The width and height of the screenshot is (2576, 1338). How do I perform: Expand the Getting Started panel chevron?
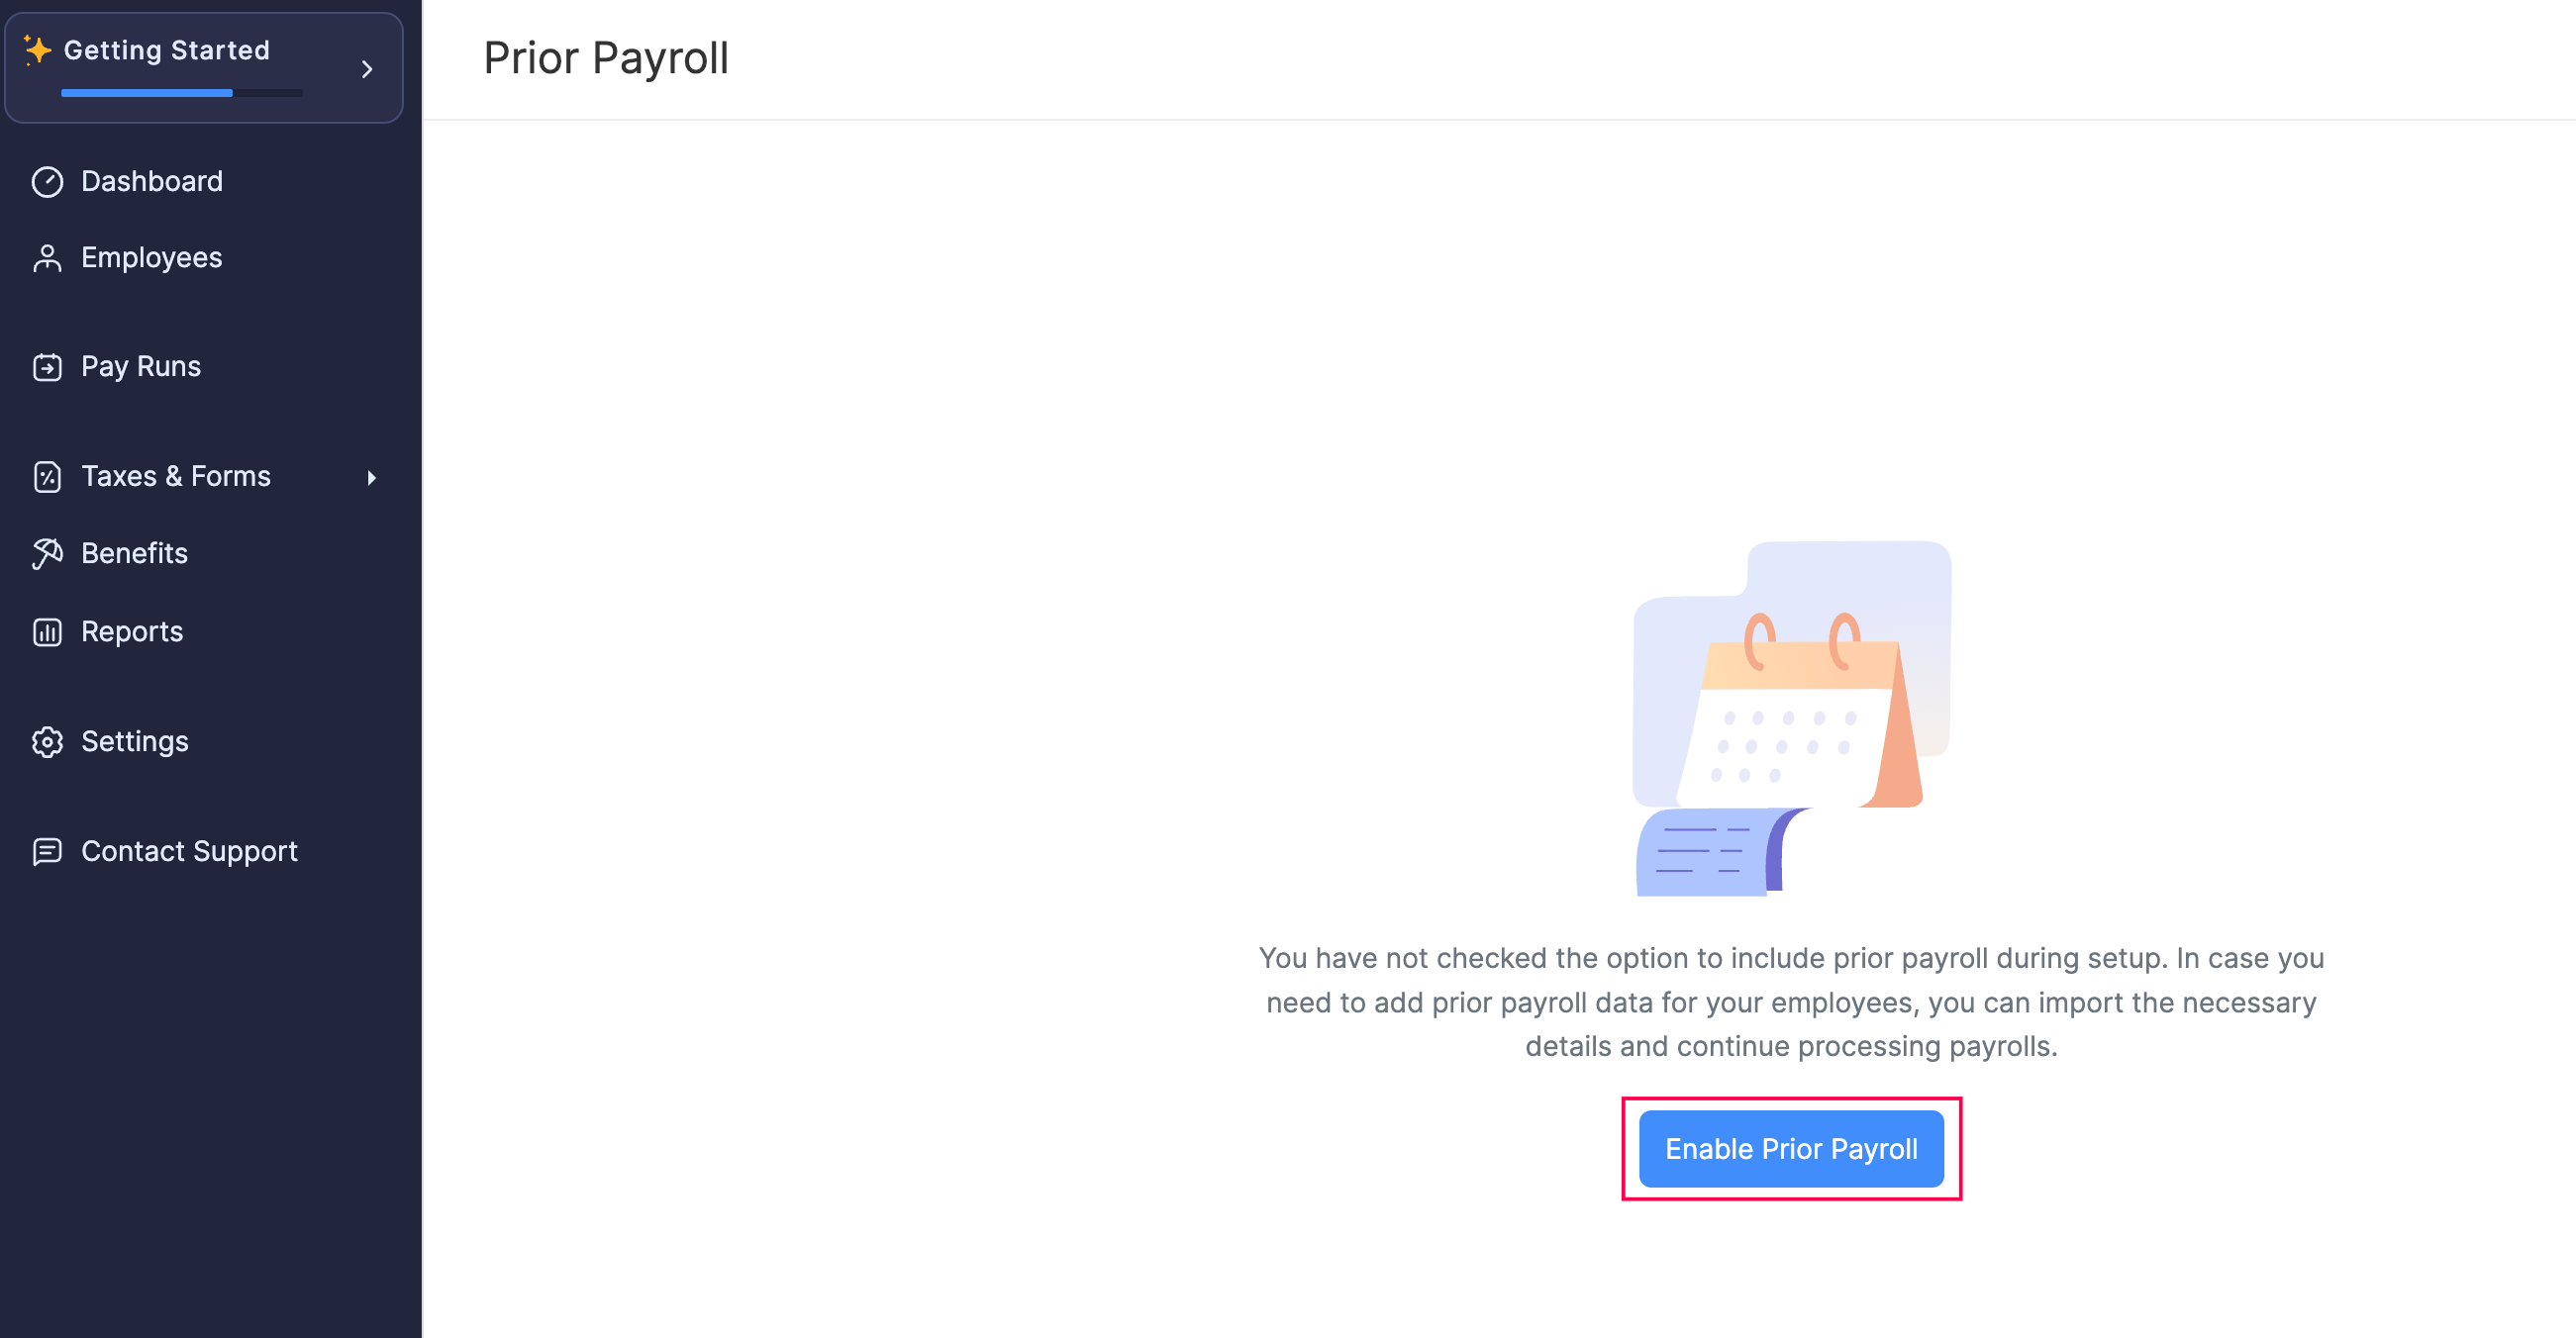click(366, 68)
